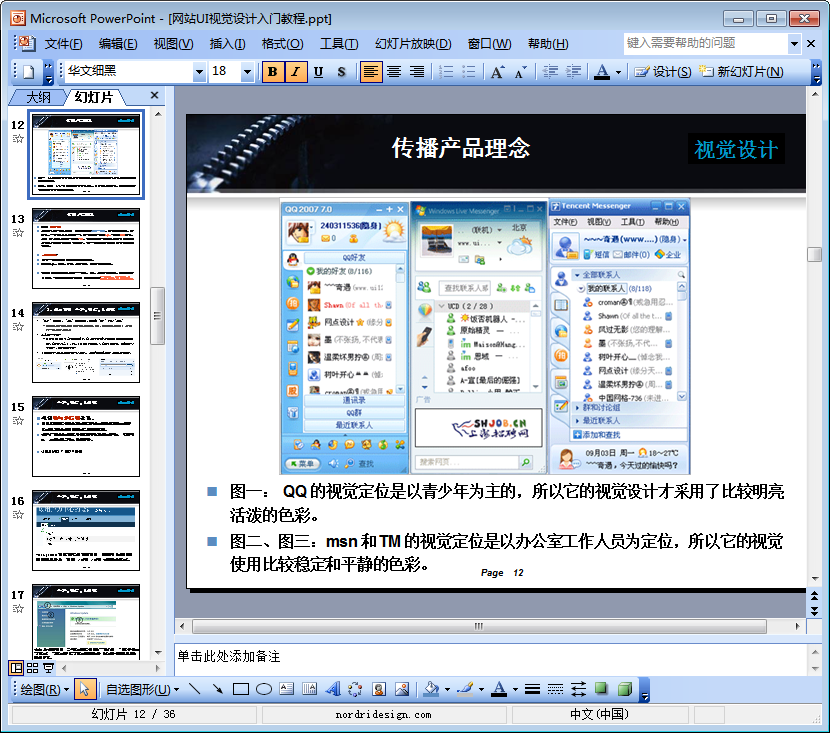Screen dimensions: 830x733
Task: Toggle Center alignment button
Action: [394, 72]
